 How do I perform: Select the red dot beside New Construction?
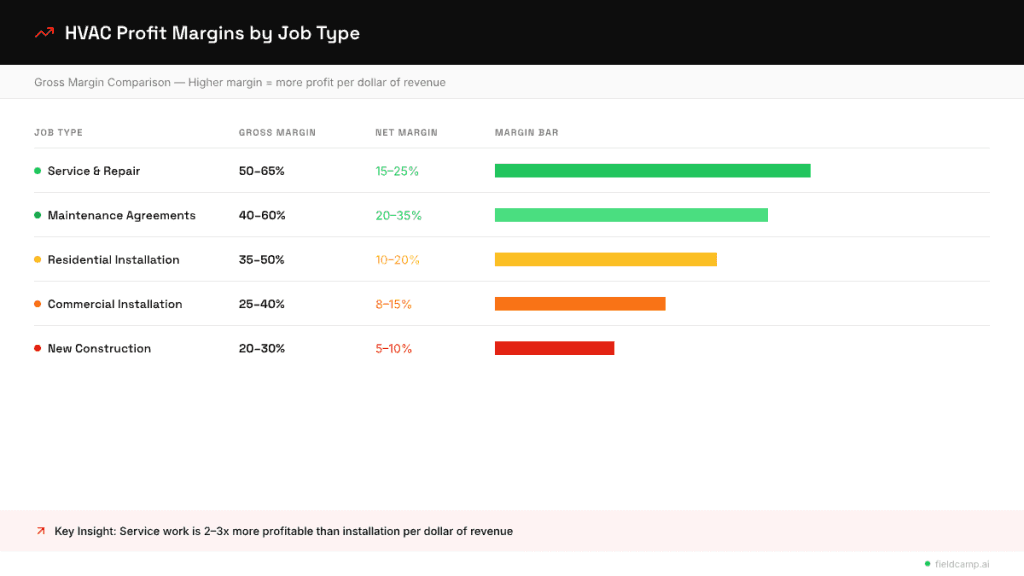[x=37, y=348]
